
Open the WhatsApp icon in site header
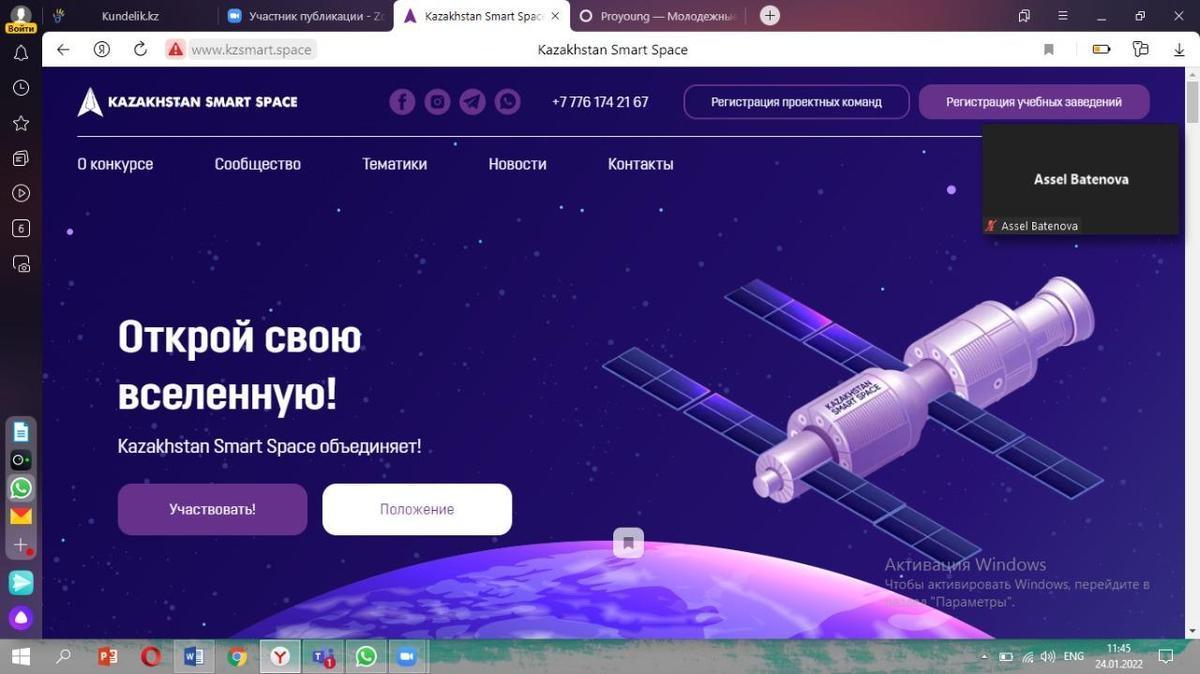[x=508, y=102]
